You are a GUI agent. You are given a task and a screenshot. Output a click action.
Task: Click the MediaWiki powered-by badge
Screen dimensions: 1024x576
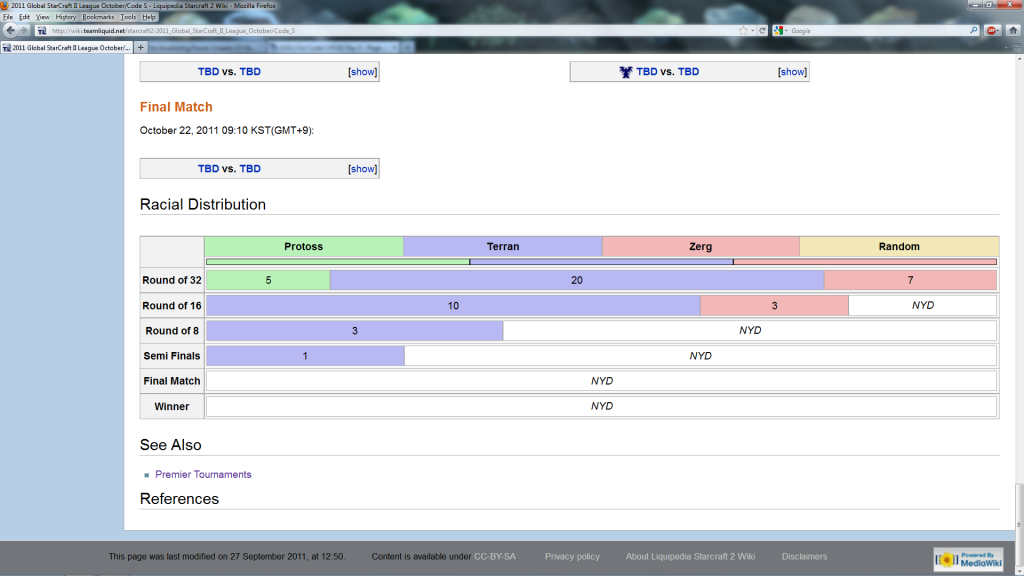(962, 559)
